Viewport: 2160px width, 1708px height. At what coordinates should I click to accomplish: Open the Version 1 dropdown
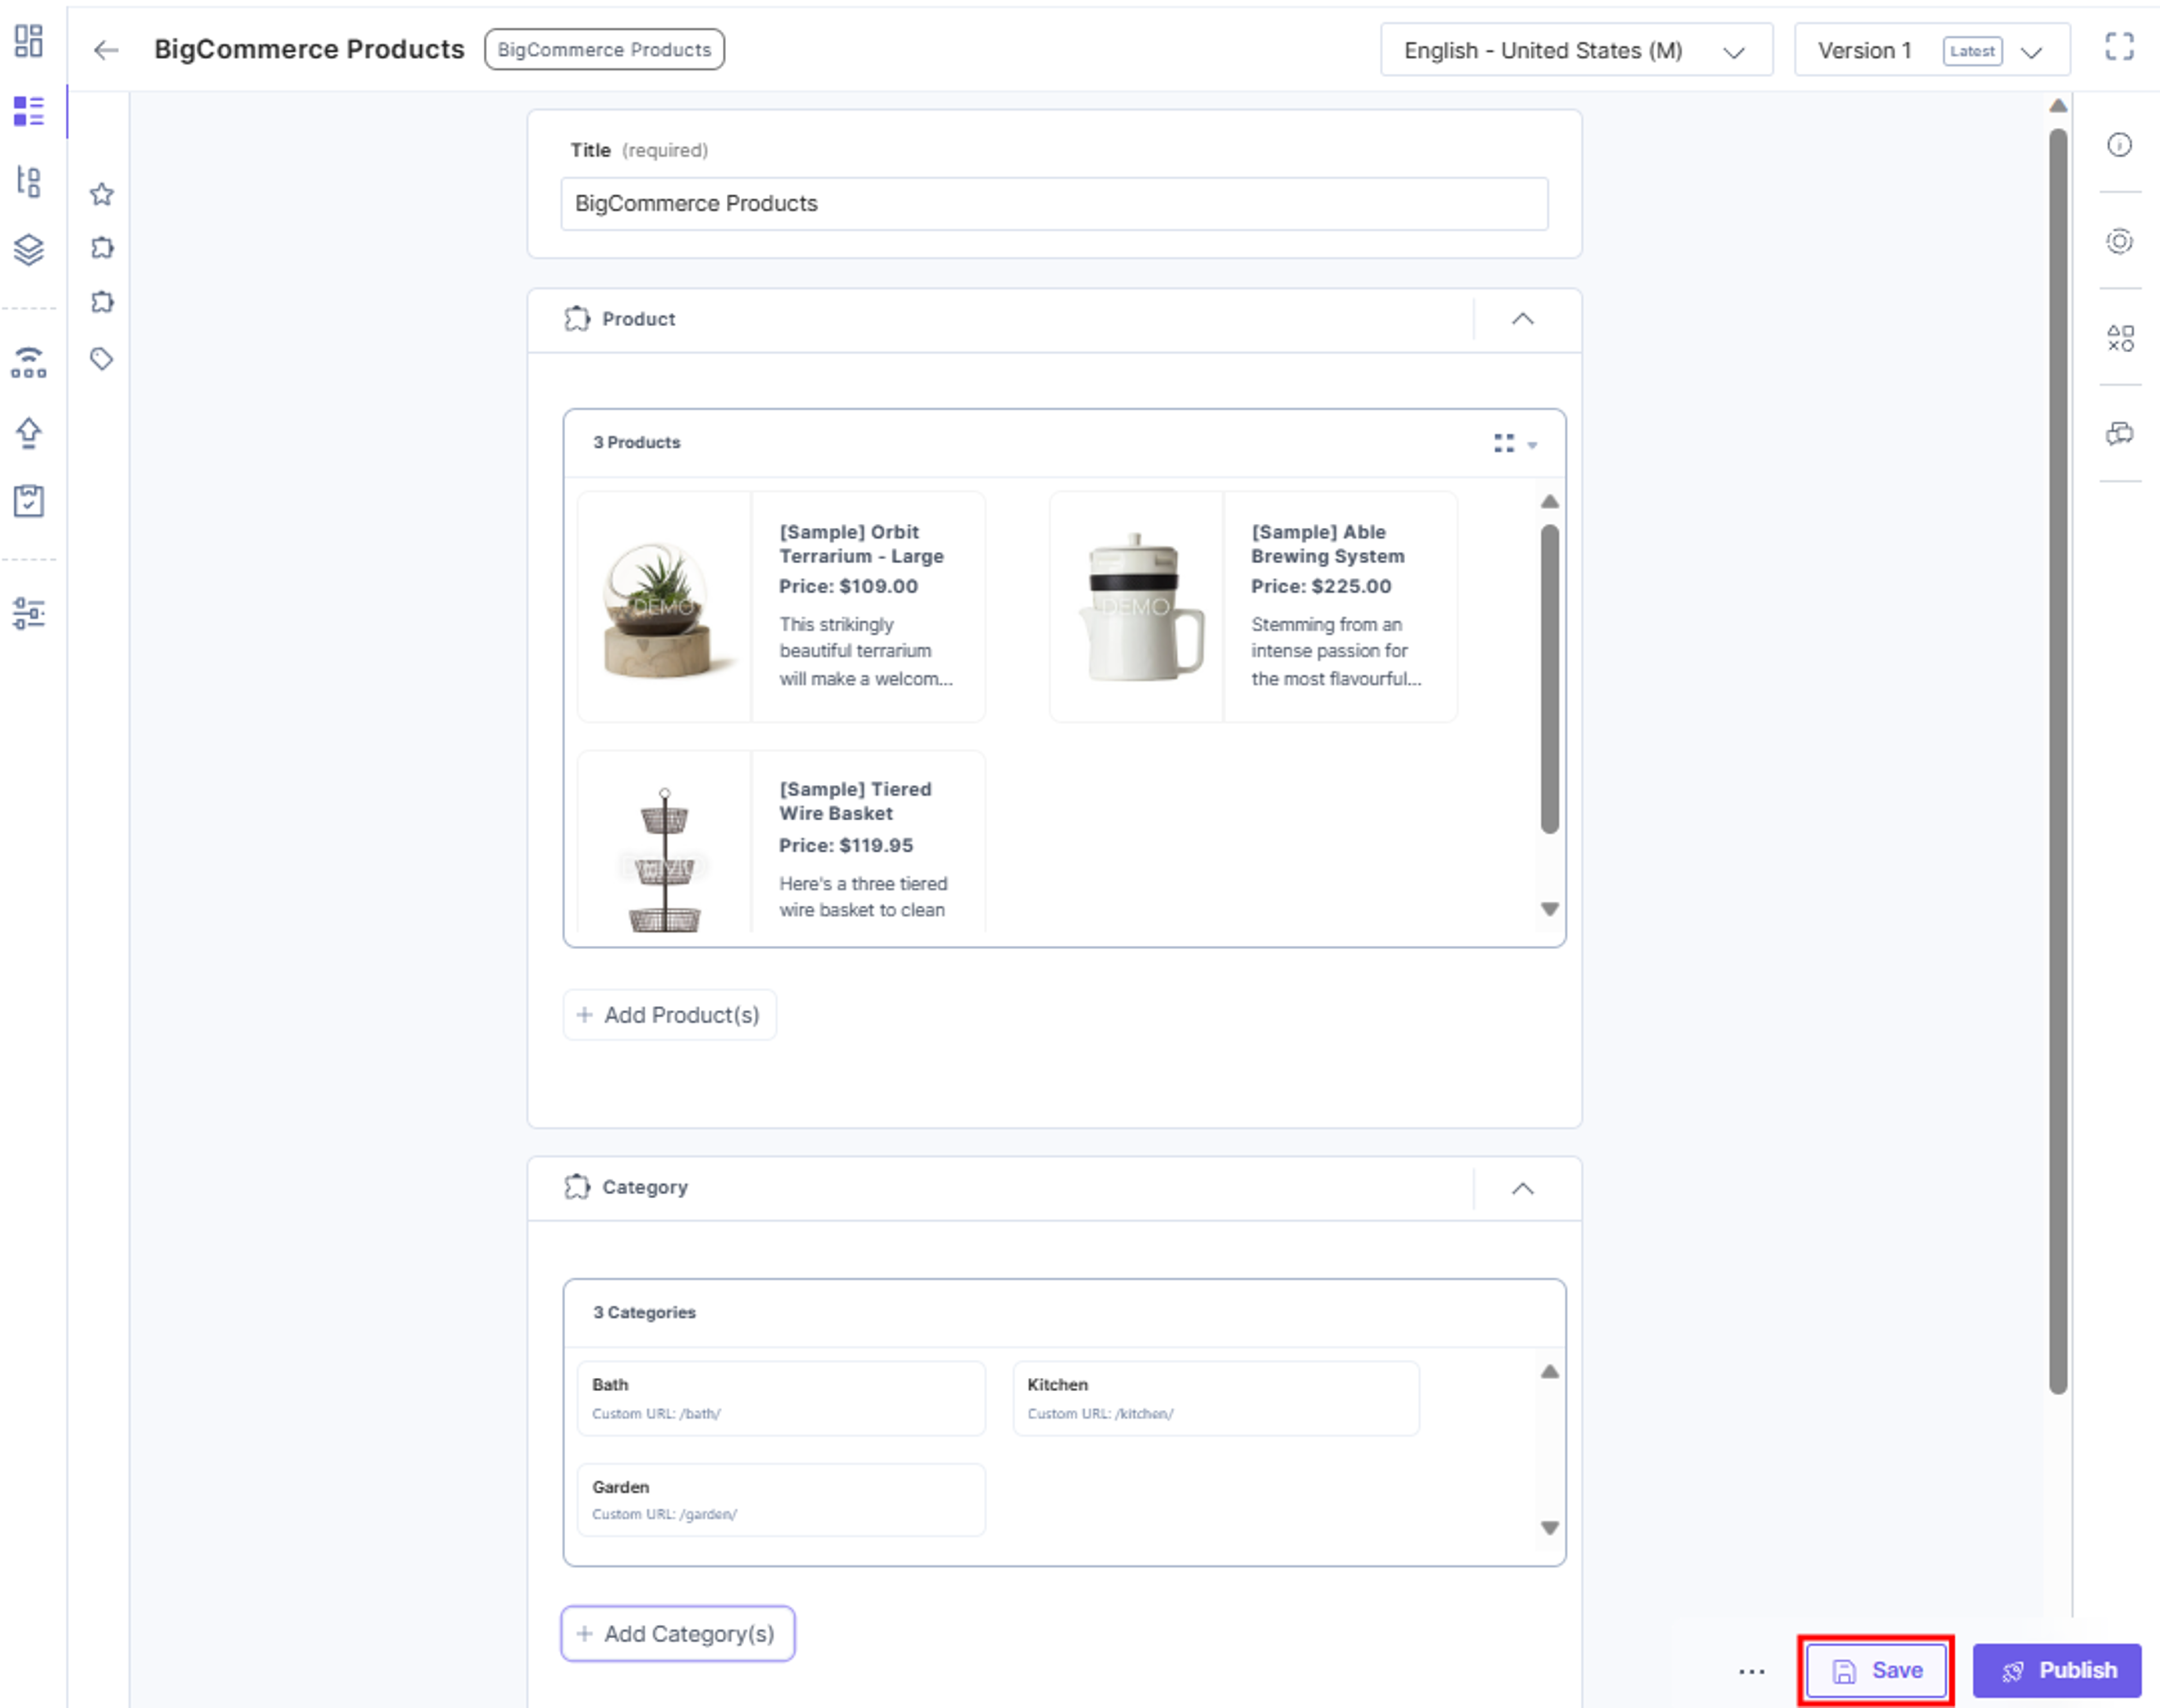pyautogui.click(x=1931, y=50)
